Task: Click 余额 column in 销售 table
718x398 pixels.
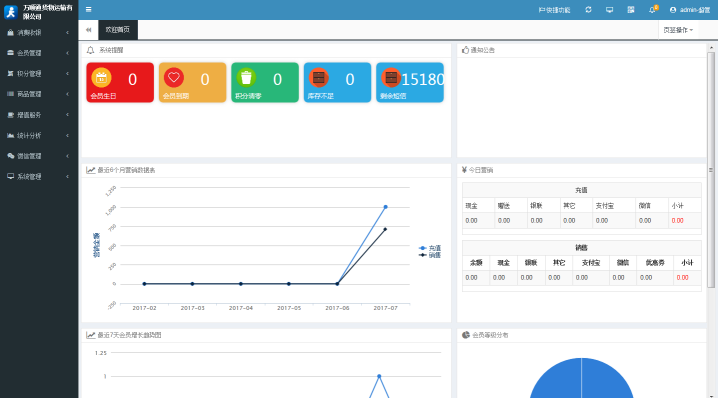Action: click(x=476, y=263)
